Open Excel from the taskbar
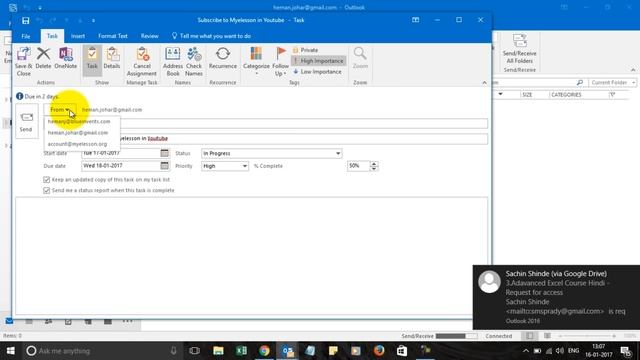Viewport: 640px width, 360px height. point(241,351)
